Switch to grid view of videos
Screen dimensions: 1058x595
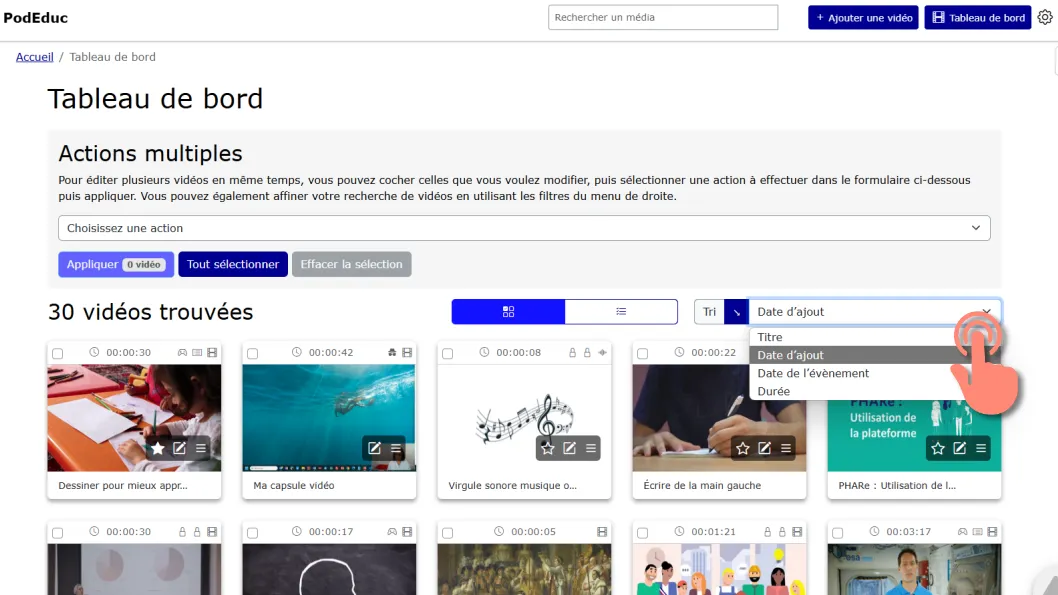(508, 312)
